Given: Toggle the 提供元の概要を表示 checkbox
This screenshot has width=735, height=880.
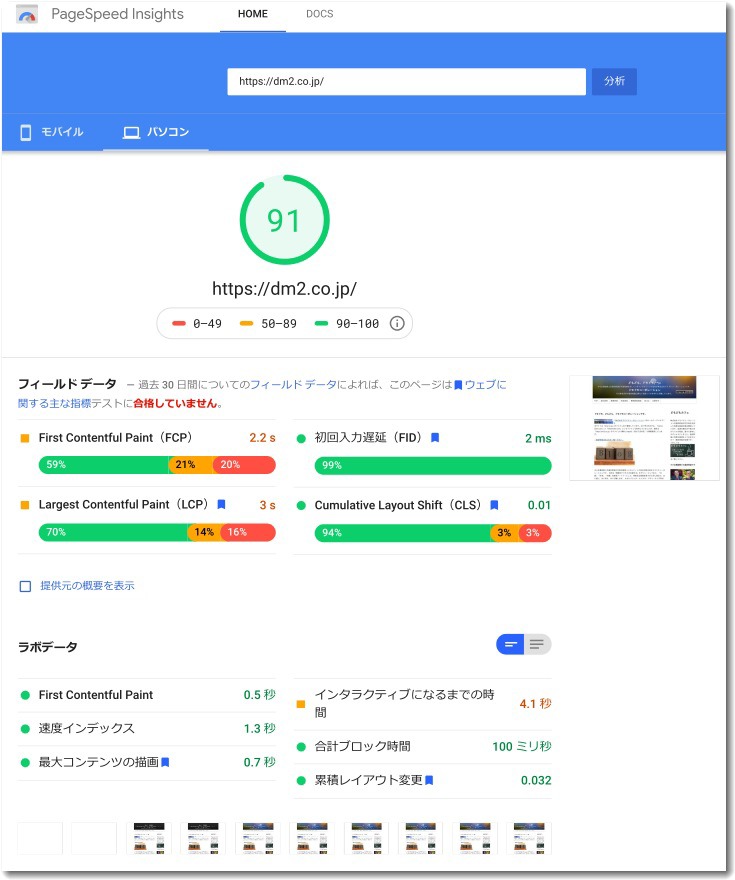Looking at the screenshot, I should coord(26,586).
